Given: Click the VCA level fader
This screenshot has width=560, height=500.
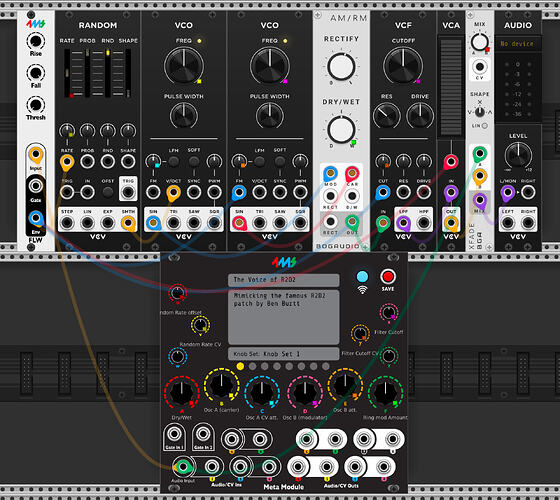Looking at the screenshot, I should click(451, 87).
